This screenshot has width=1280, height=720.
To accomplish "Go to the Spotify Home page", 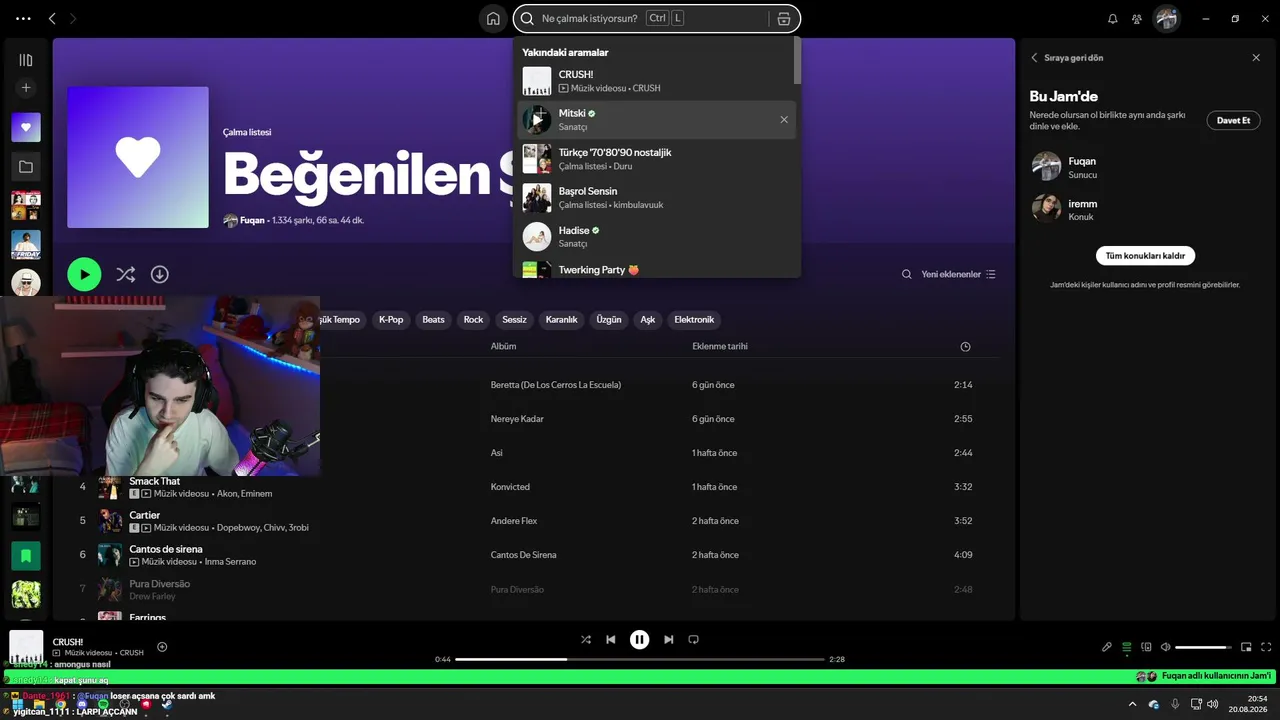I will 493,19.
